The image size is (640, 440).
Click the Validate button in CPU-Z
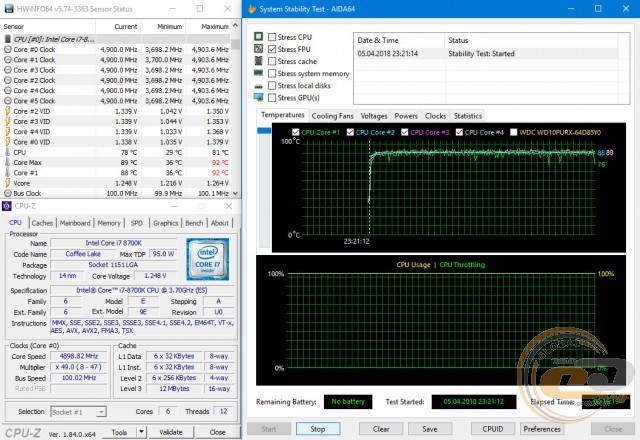(x=171, y=432)
